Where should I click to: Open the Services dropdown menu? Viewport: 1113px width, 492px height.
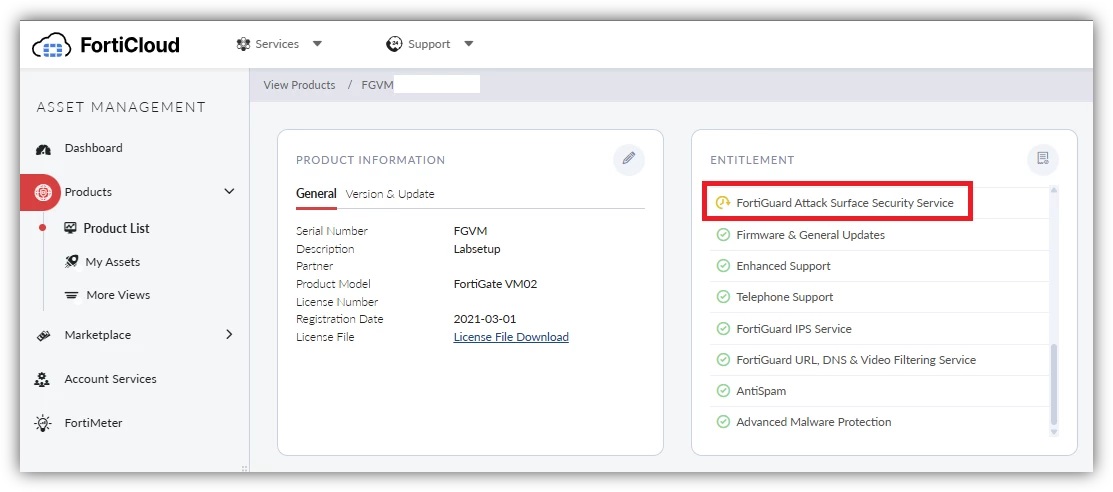(279, 44)
